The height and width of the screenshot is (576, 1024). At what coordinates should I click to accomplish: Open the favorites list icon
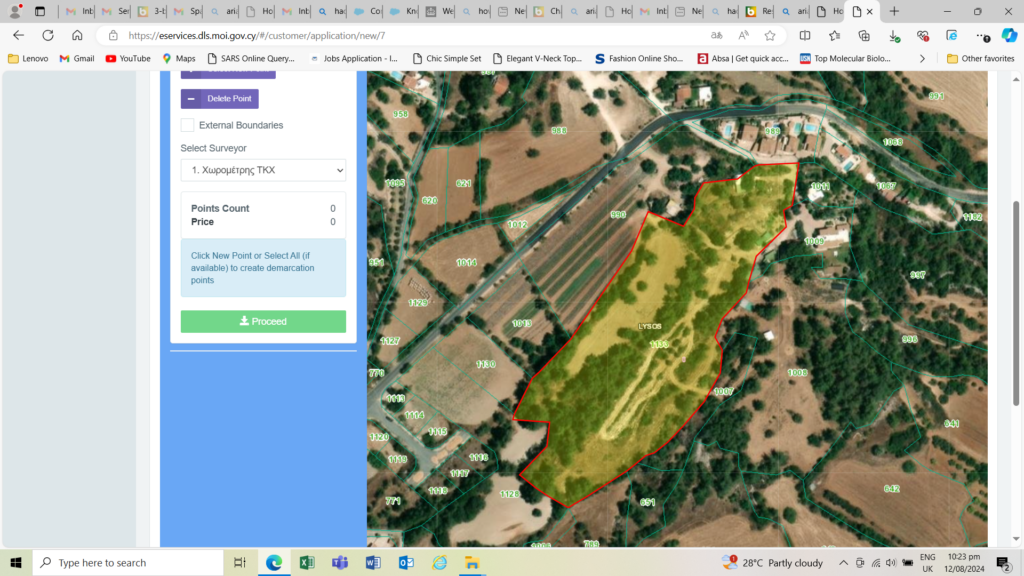[835, 35]
